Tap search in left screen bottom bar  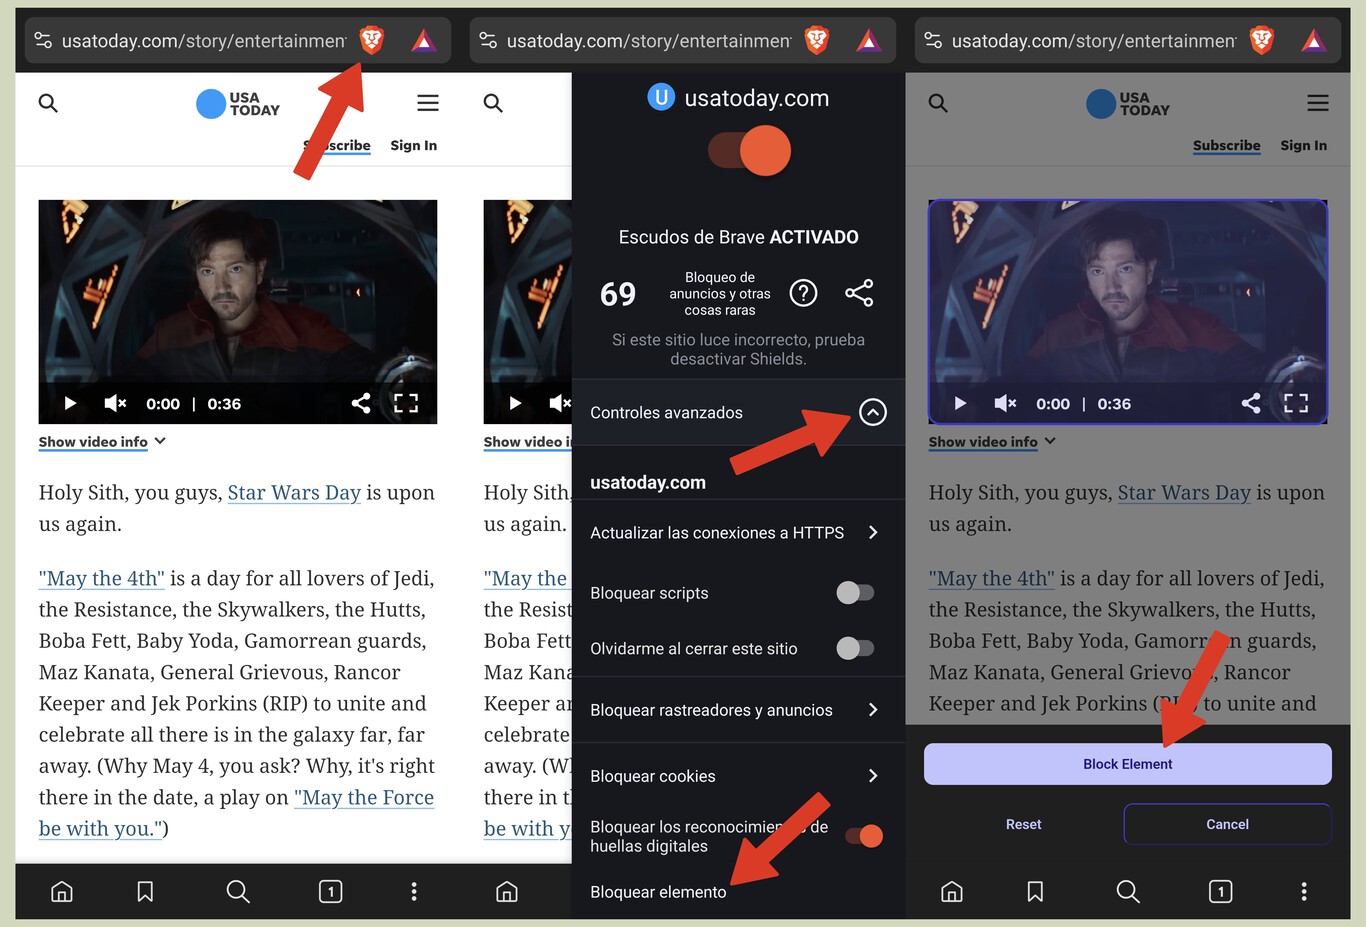238,891
